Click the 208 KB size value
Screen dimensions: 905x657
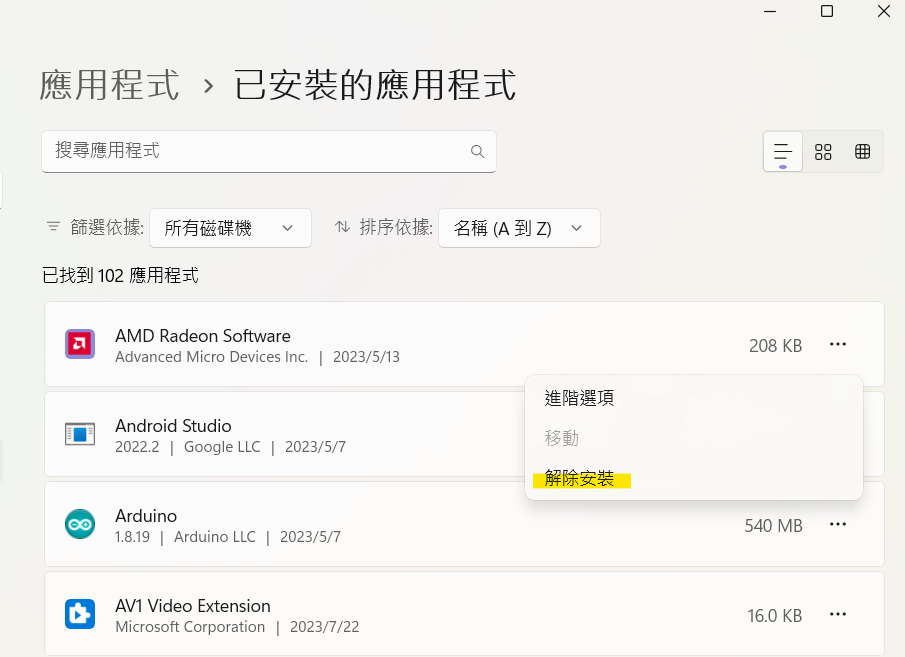click(x=776, y=345)
